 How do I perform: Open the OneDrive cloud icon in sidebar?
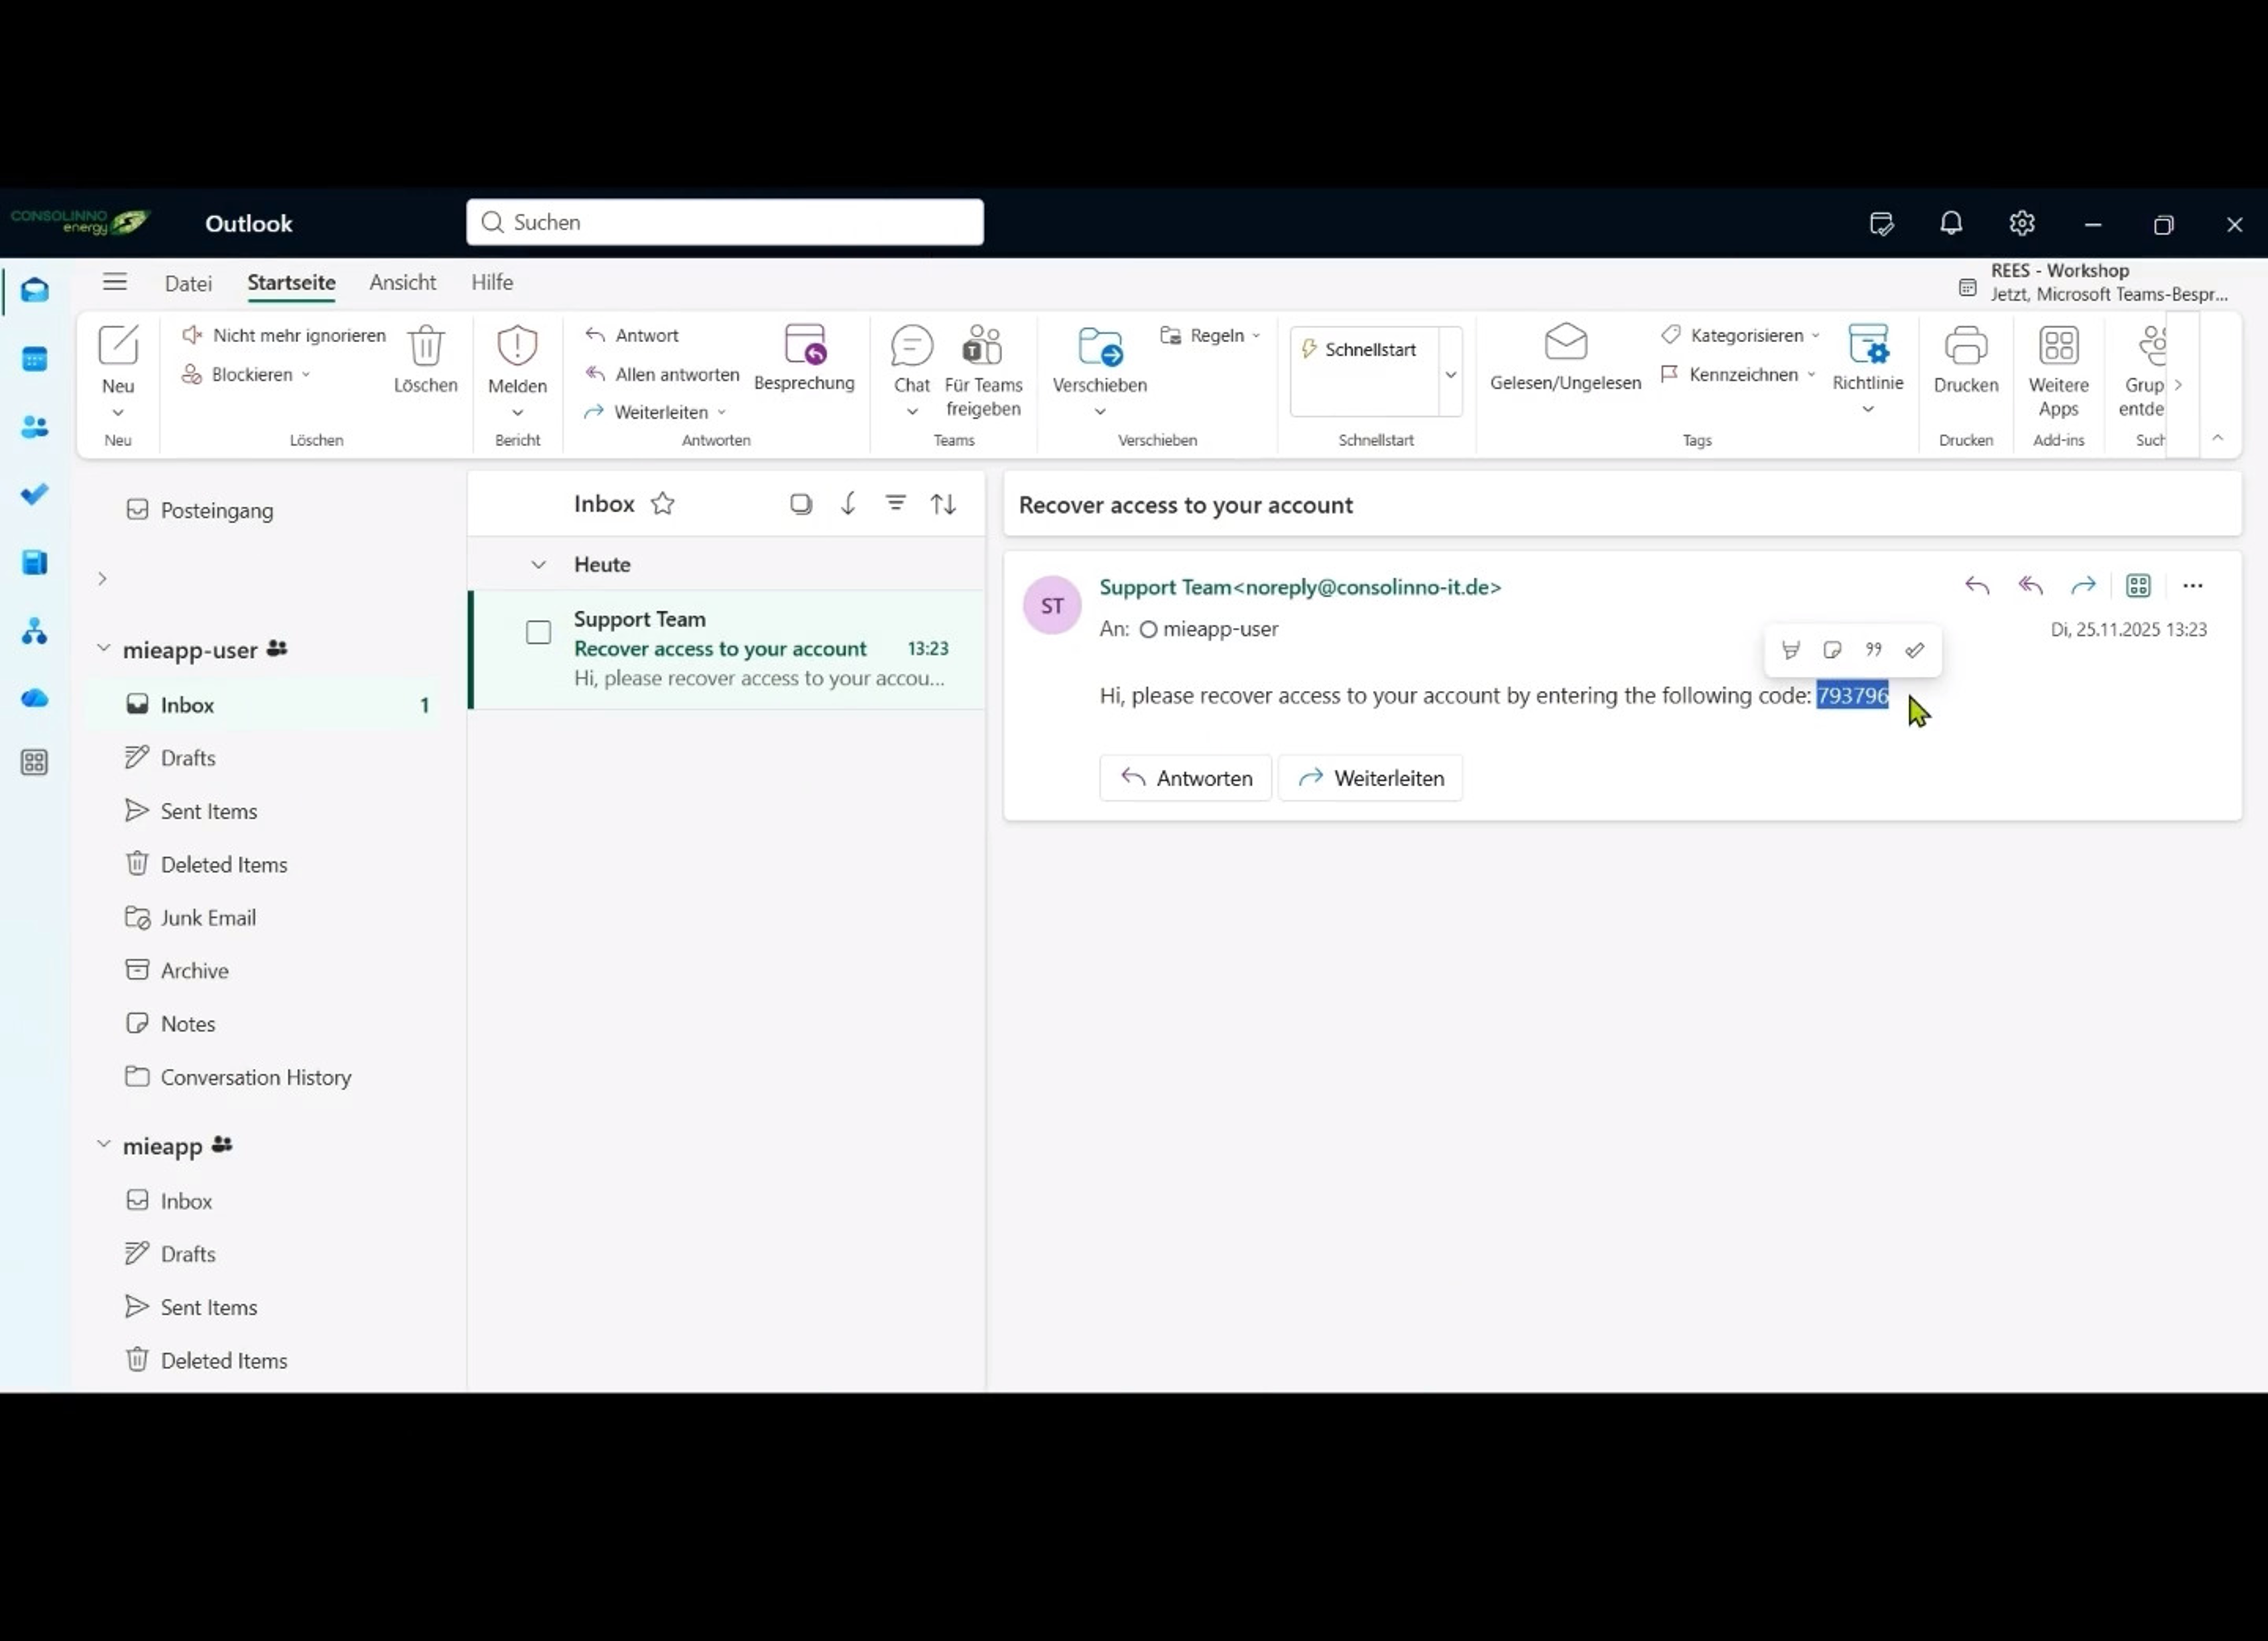click(35, 698)
